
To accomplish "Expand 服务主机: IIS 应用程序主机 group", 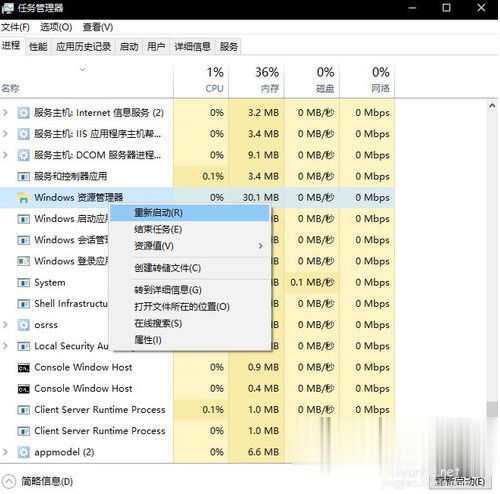I will click(x=5, y=134).
